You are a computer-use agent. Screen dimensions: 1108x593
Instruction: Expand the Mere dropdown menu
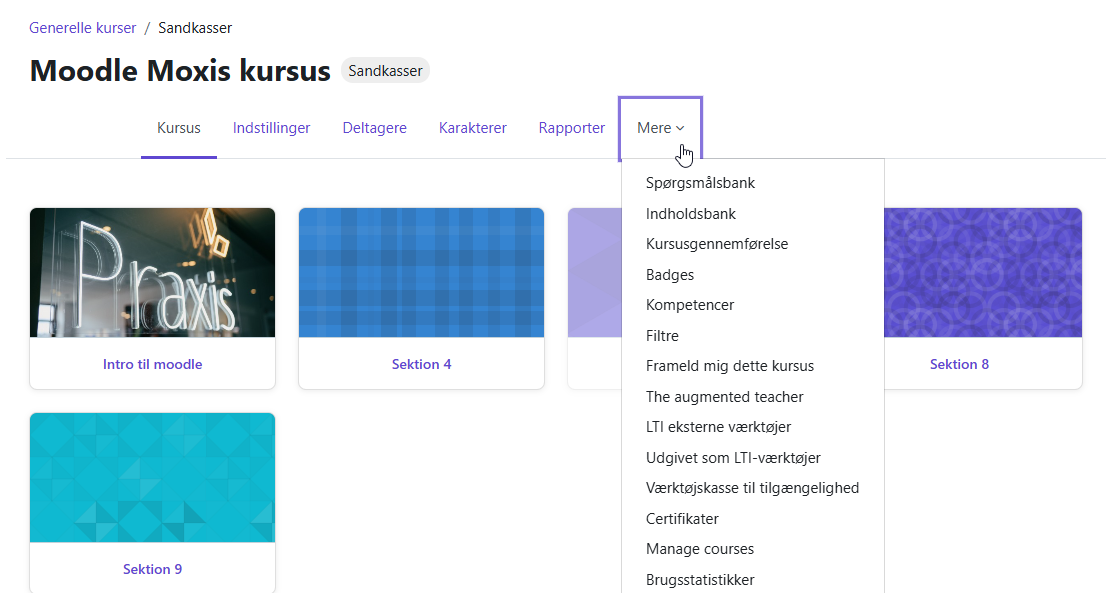pyautogui.click(x=659, y=127)
